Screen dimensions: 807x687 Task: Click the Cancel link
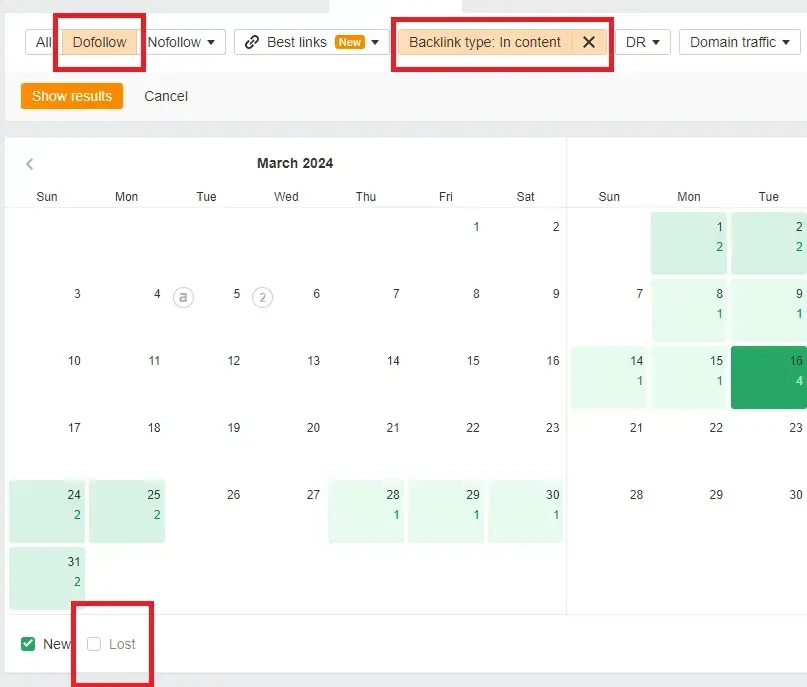166,96
